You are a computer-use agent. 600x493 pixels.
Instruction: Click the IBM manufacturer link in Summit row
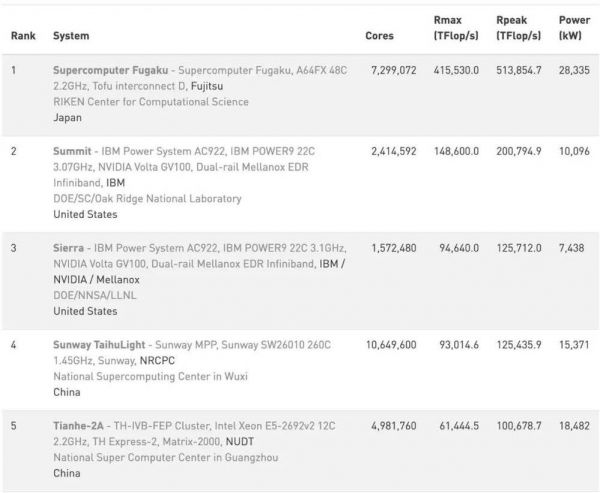coord(115,183)
